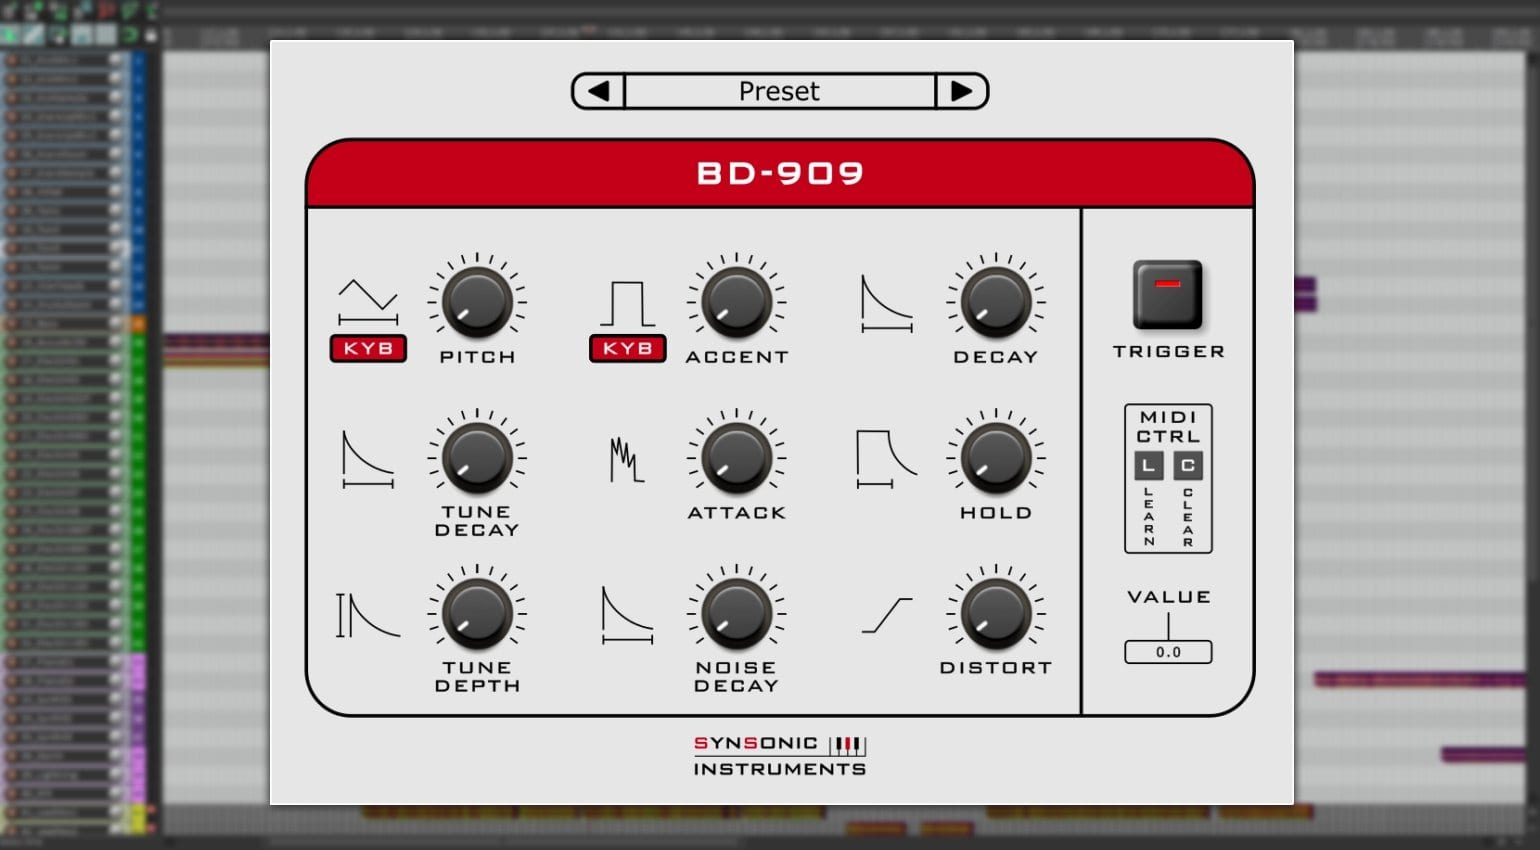Toggle the KYB button under pitch icon
This screenshot has width=1540, height=850.
coord(368,348)
